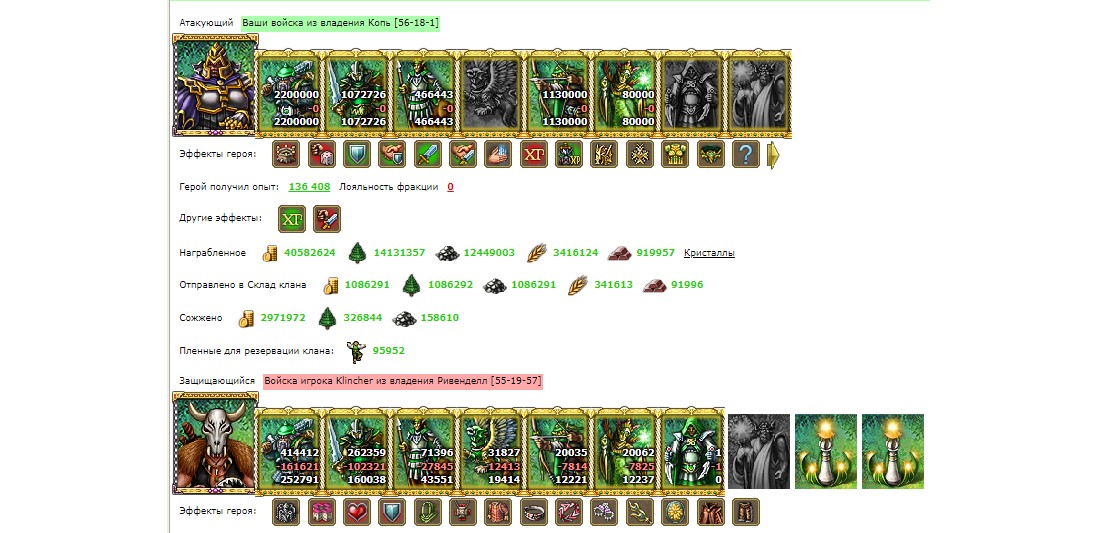Screen dimensions: 1096x533
Task: Click the green XP icon under other effects
Action: pyautogui.click(x=291, y=219)
